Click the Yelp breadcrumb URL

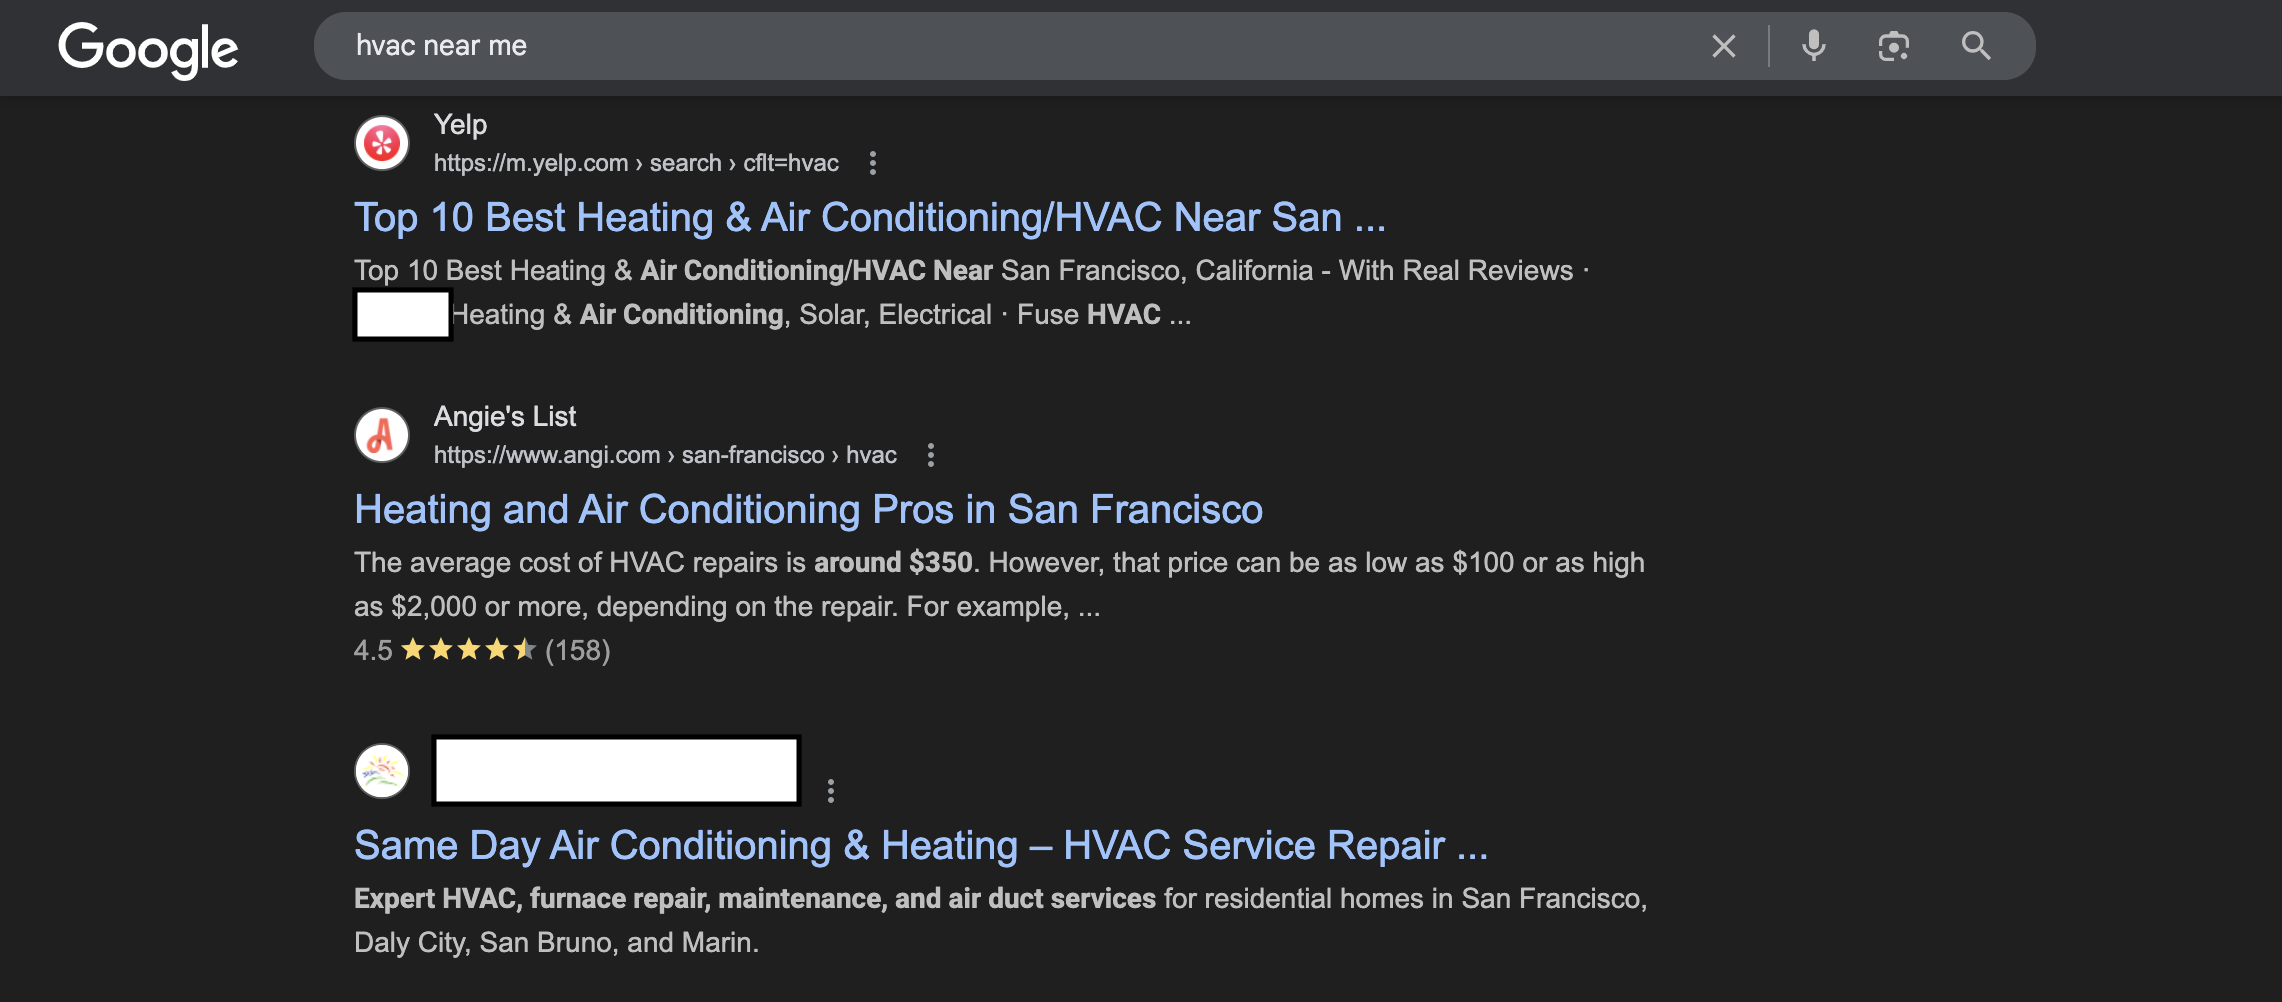tap(635, 163)
